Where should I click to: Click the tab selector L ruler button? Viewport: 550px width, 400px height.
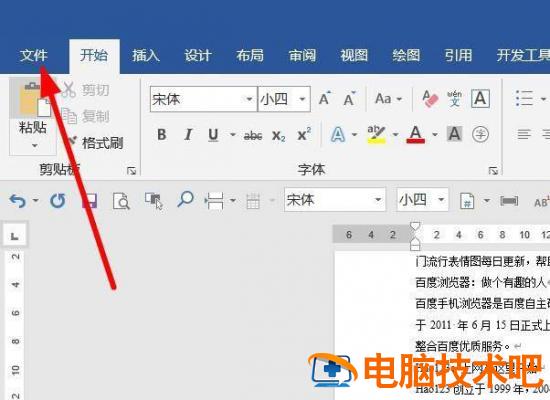[x=15, y=235]
